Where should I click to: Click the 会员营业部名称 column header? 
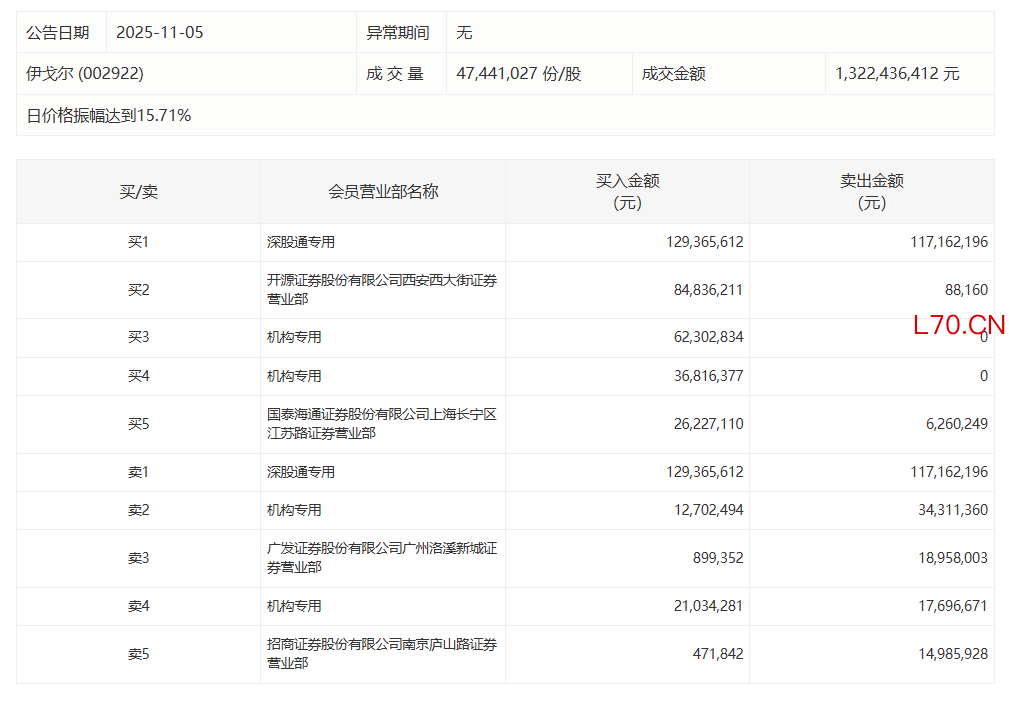click(383, 192)
